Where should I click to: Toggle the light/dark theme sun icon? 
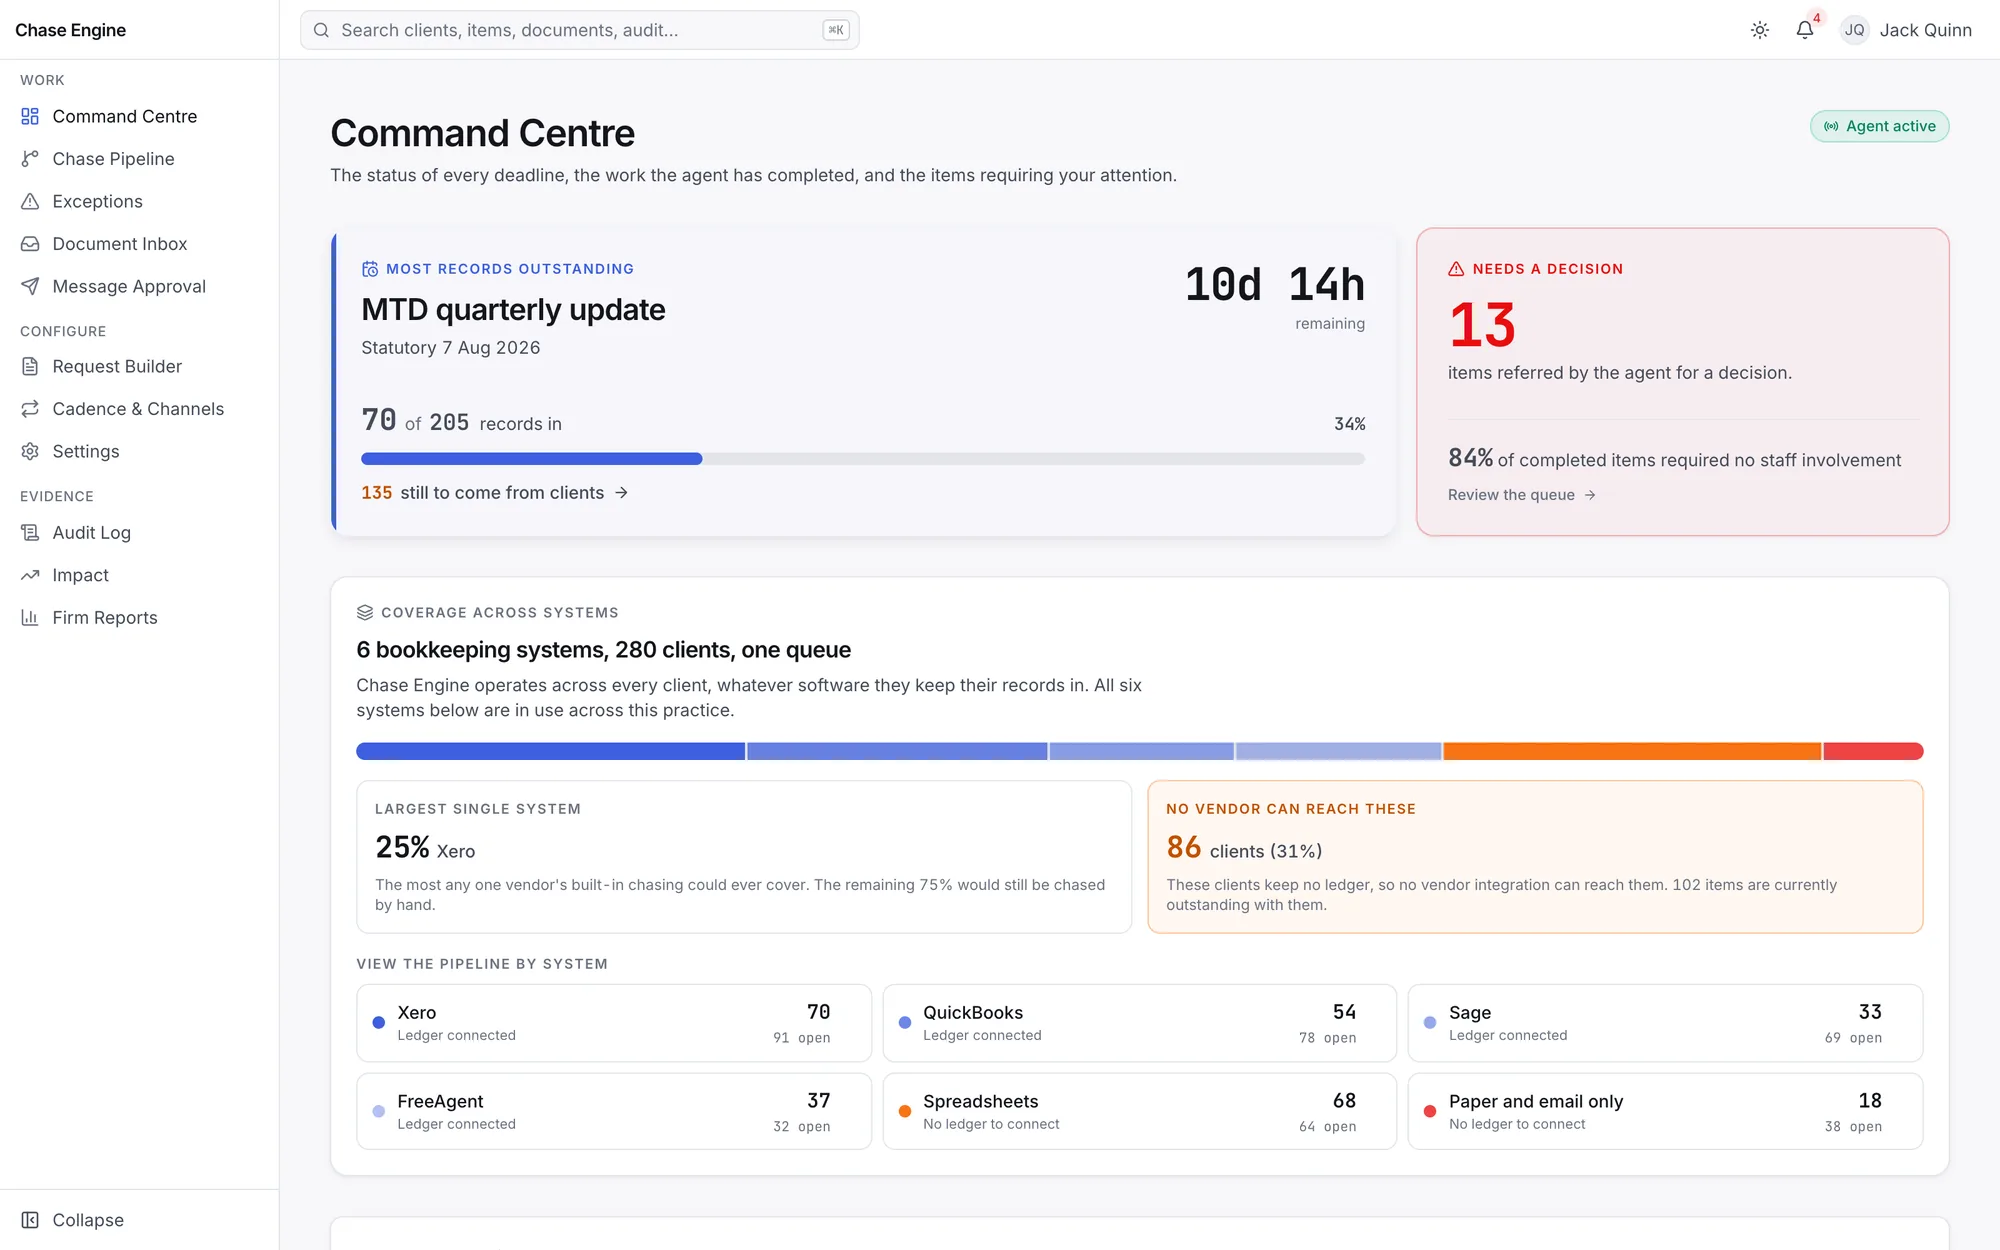pos(1760,30)
